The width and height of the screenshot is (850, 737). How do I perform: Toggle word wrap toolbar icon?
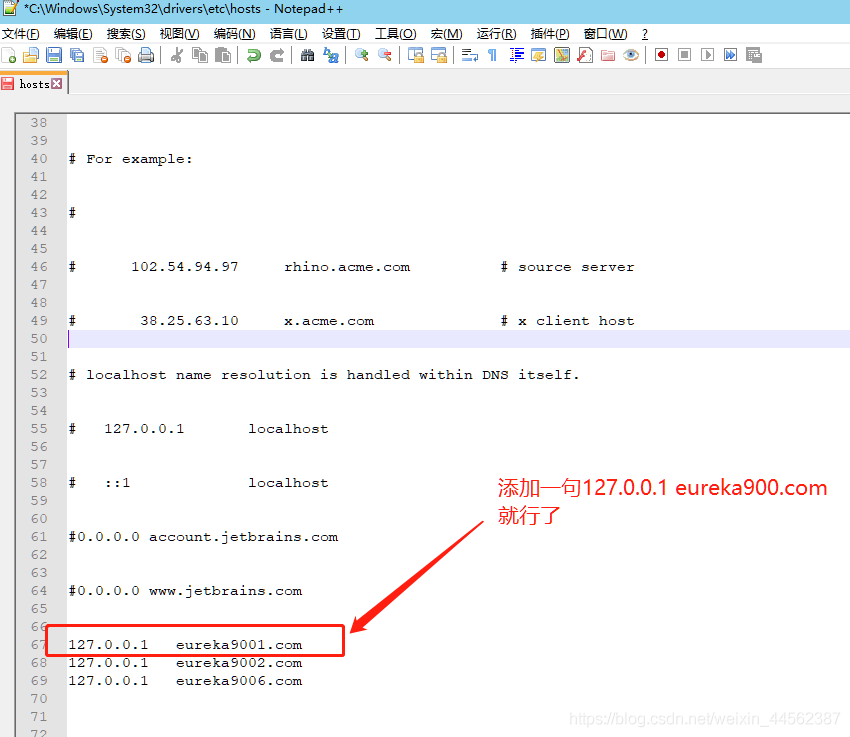pyautogui.click(x=469, y=55)
